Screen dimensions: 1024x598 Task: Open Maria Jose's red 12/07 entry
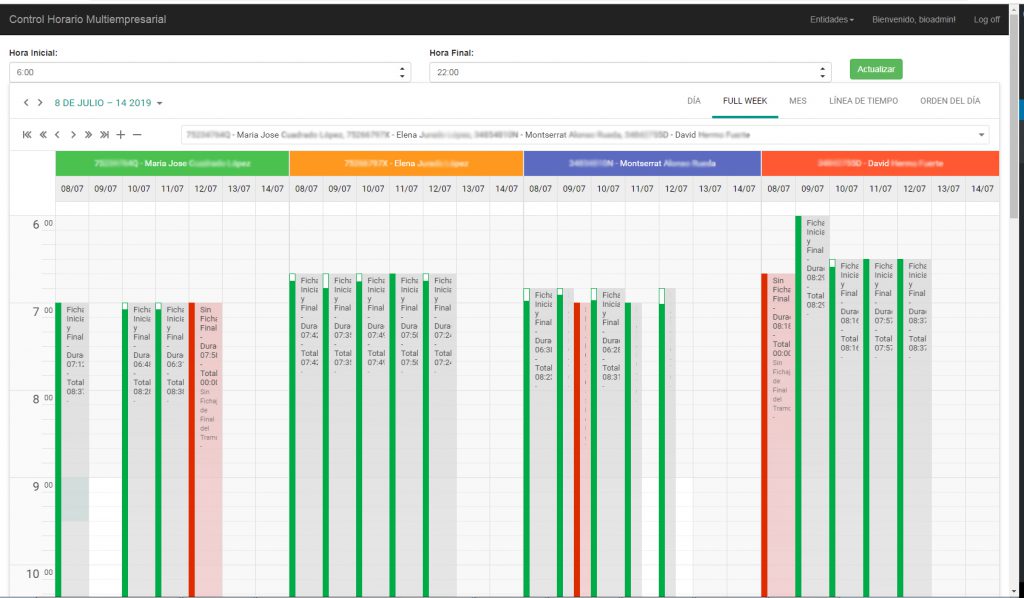click(206, 449)
